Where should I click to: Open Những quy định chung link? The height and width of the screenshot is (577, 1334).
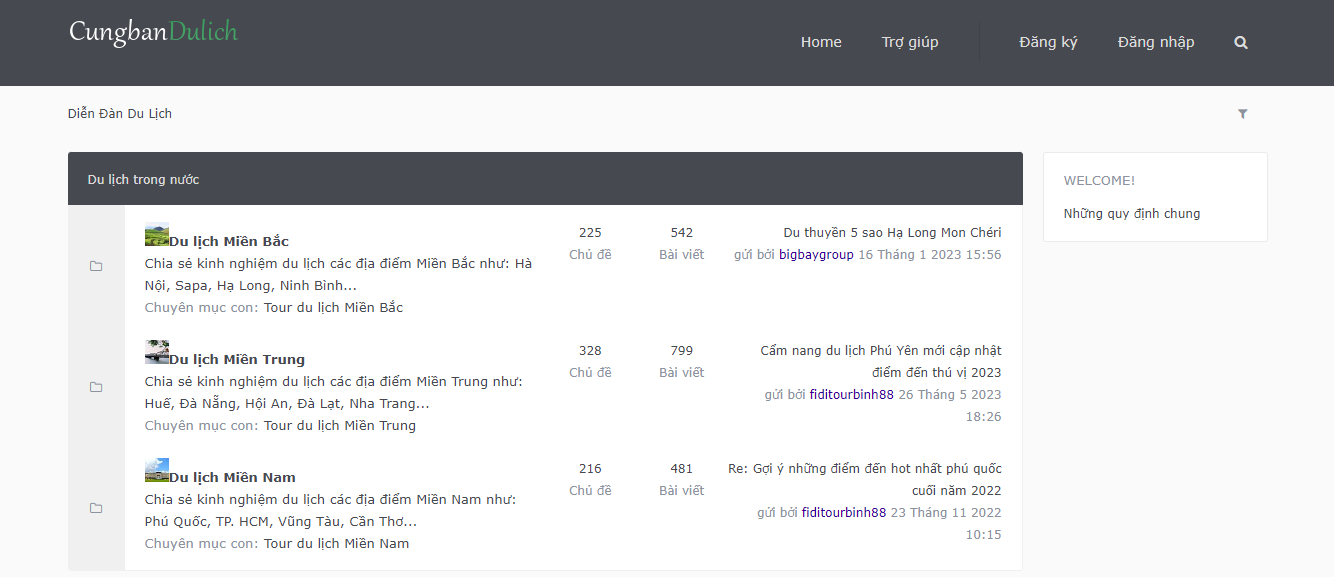point(1132,214)
